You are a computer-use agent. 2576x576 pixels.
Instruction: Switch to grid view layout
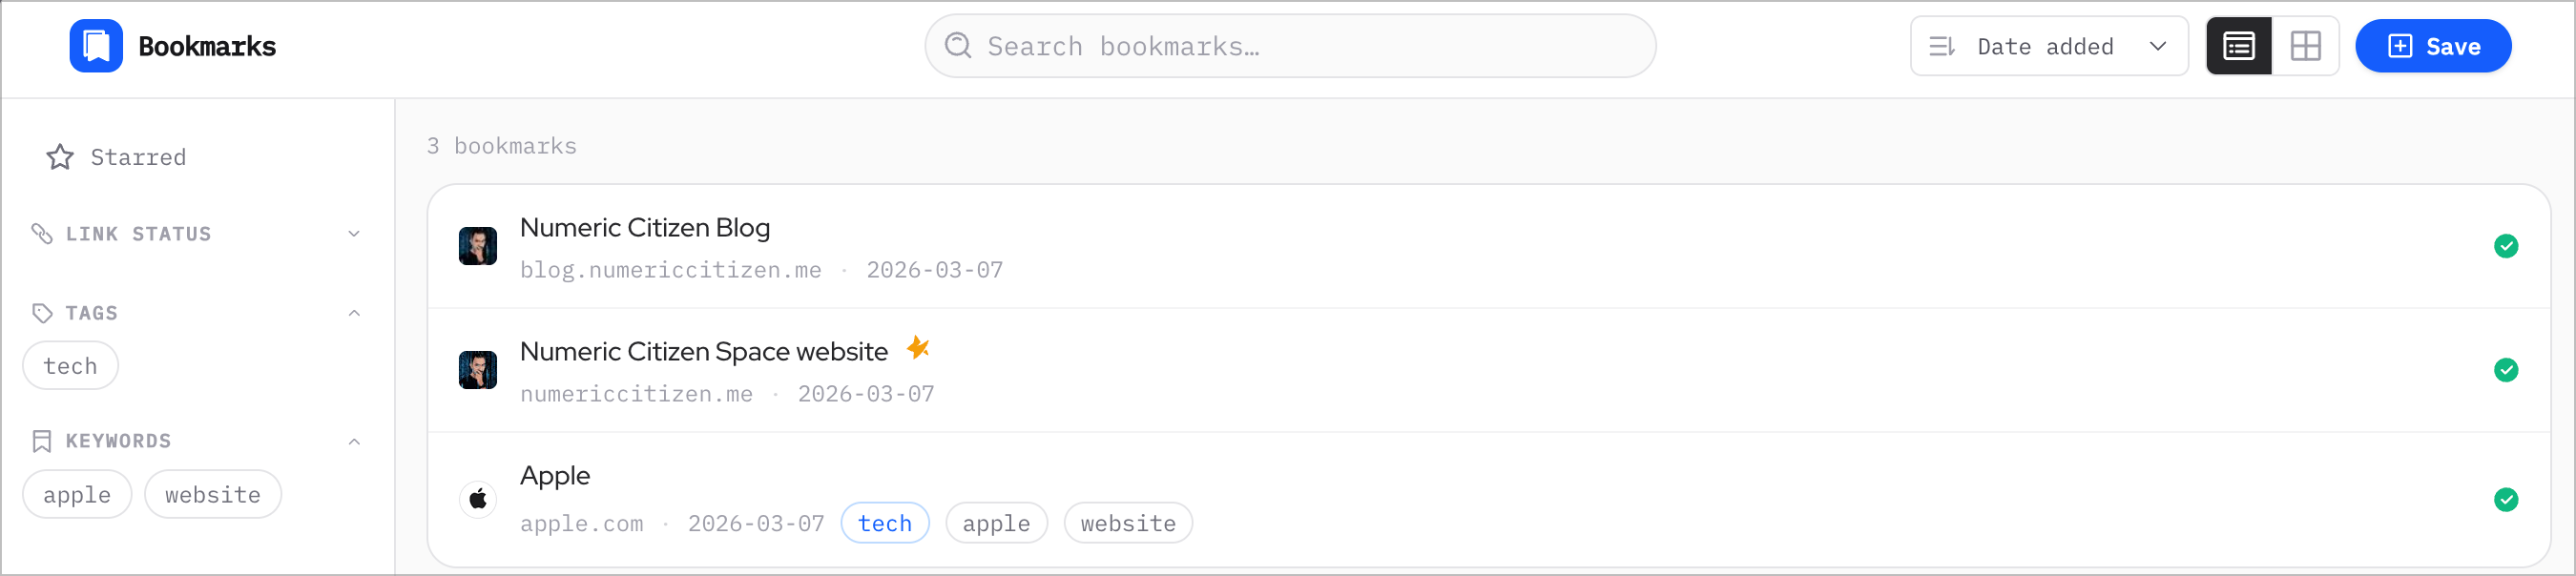pos(2305,46)
